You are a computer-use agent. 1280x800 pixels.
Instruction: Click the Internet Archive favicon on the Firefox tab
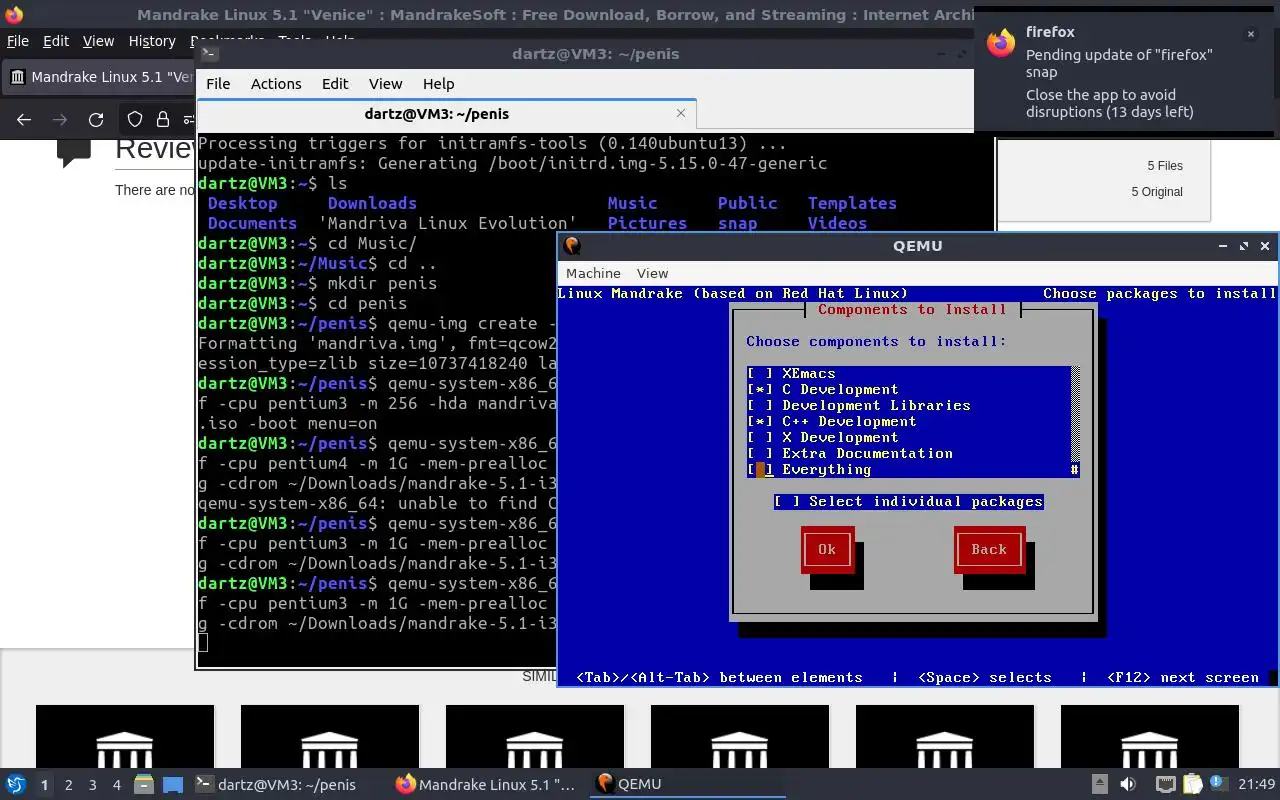(17, 77)
